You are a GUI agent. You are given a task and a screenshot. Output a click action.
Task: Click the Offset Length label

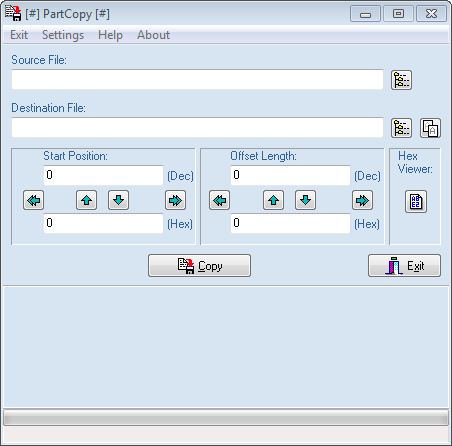click(263, 156)
